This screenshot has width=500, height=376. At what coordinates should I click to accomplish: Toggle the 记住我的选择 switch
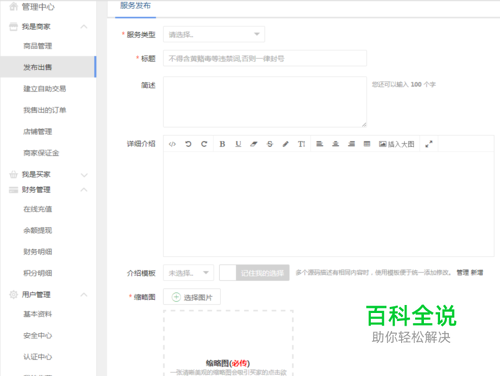point(254,273)
